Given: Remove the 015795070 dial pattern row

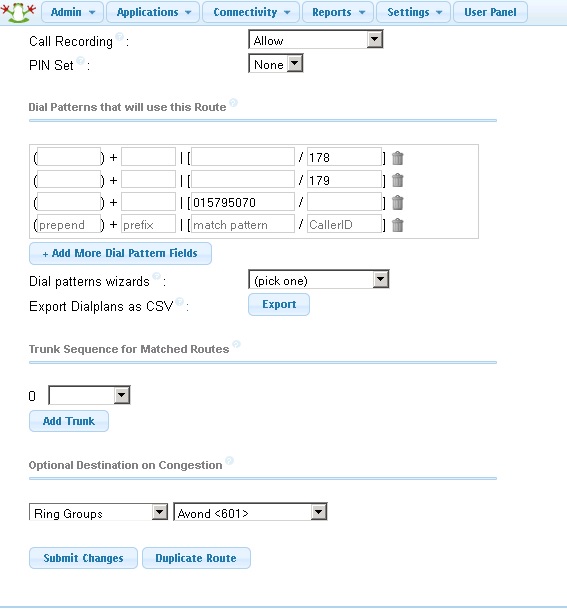Looking at the screenshot, I should pyautogui.click(x=397, y=203).
